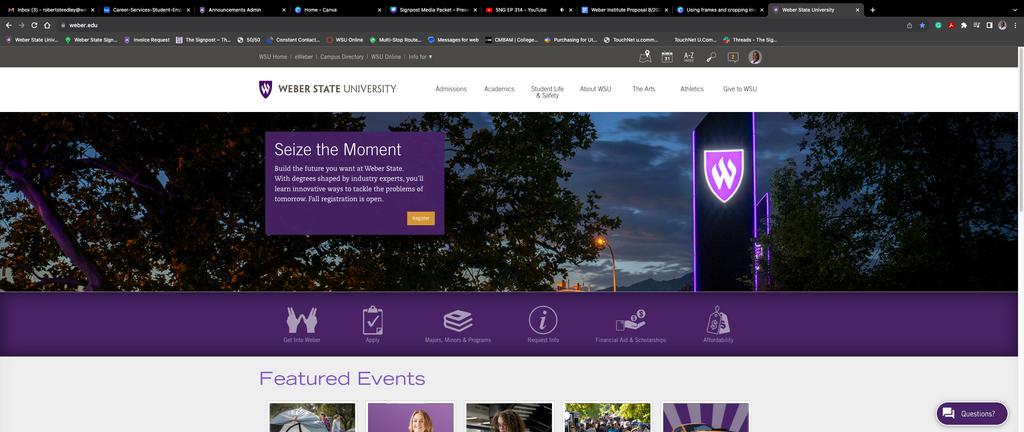Open the Chrome three-dot menu
The width and height of the screenshot is (1024, 432).
pos(1014,25)
